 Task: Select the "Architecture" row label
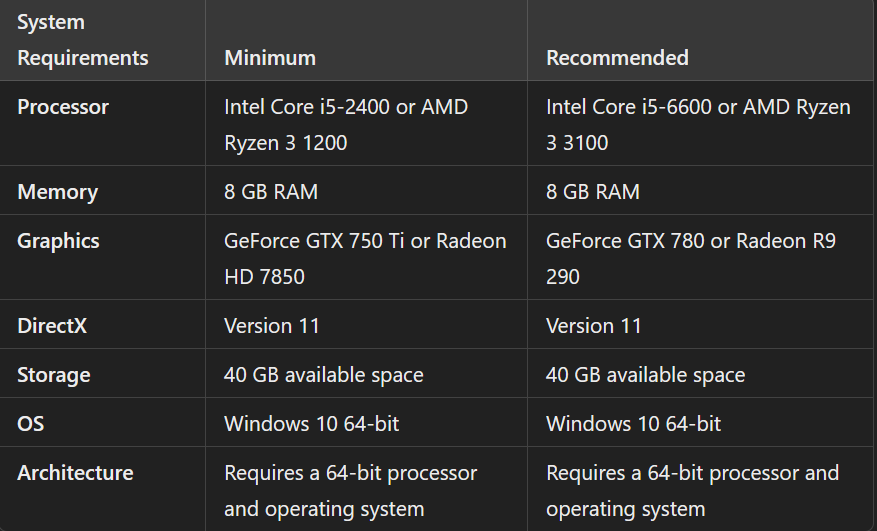point(75,473)
